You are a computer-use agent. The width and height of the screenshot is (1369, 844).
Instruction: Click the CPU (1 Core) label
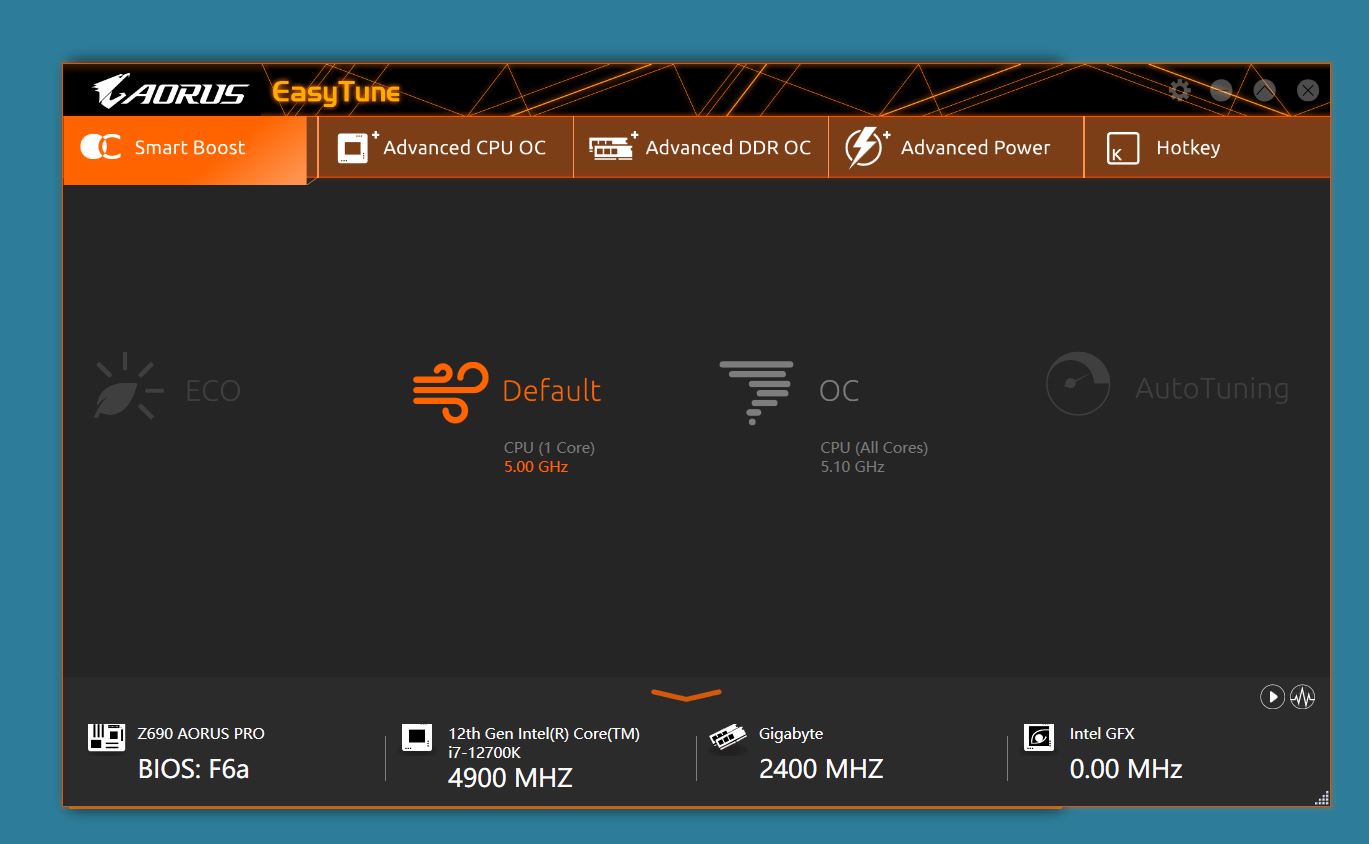click(549, 448)
